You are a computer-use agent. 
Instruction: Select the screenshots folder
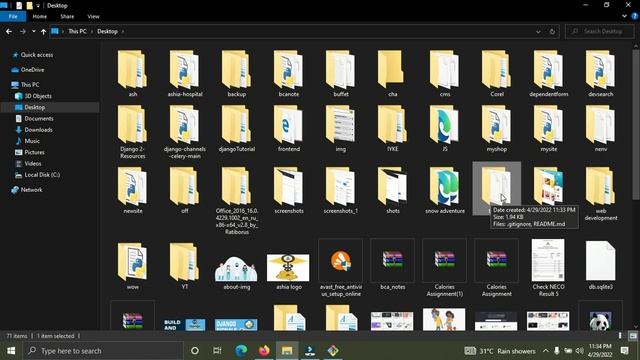point(289,190)
